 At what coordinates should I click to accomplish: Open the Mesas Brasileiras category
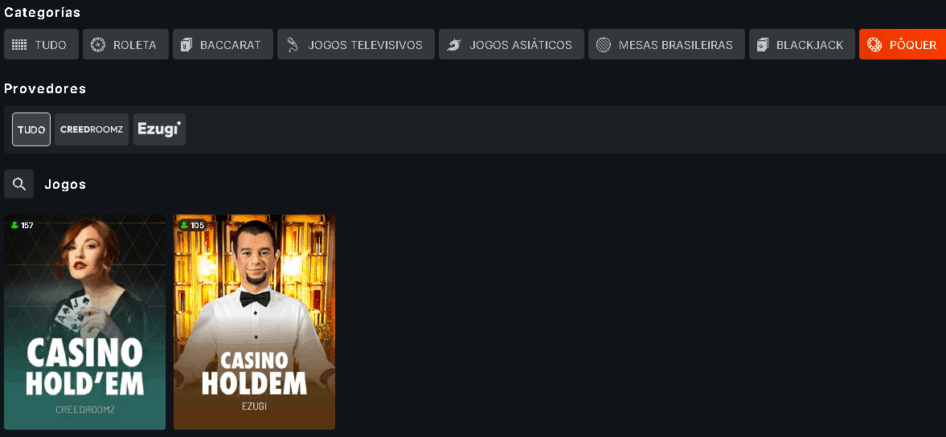pyautogui.click(x=667, y=45)
